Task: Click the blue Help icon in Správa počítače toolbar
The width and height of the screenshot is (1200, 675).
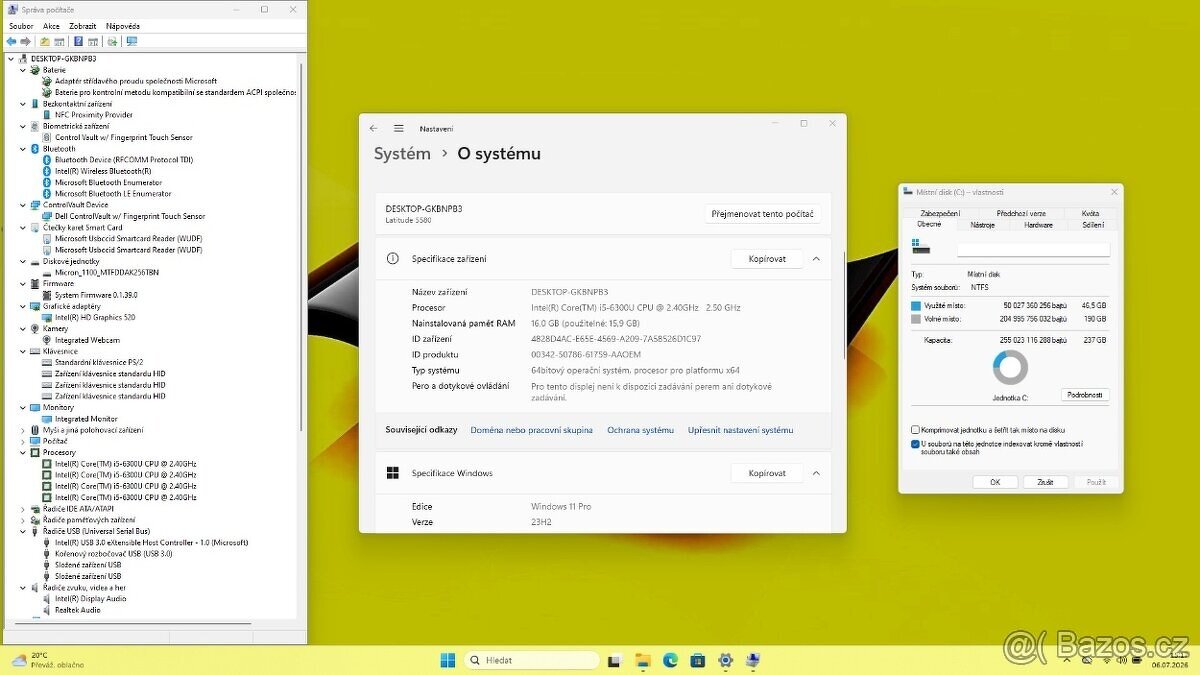Action: point(78,42)
